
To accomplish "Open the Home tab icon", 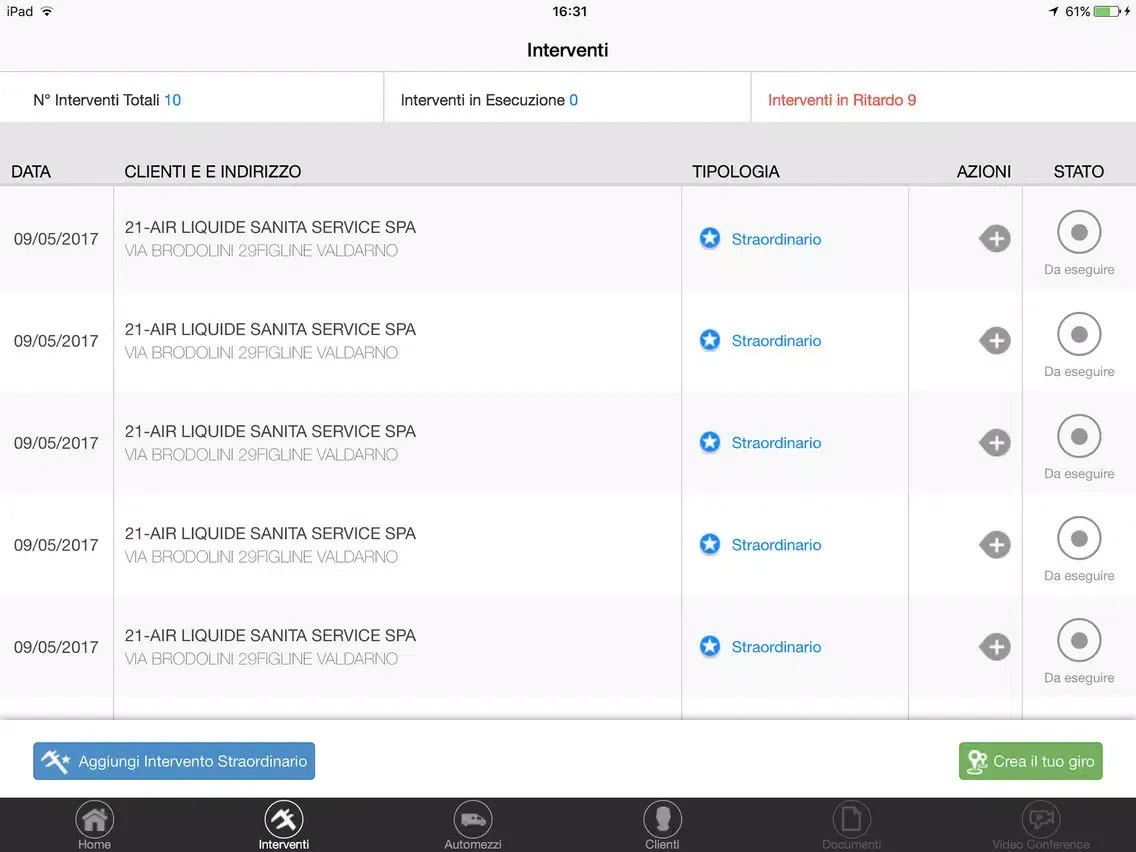I will pos(94,820).
